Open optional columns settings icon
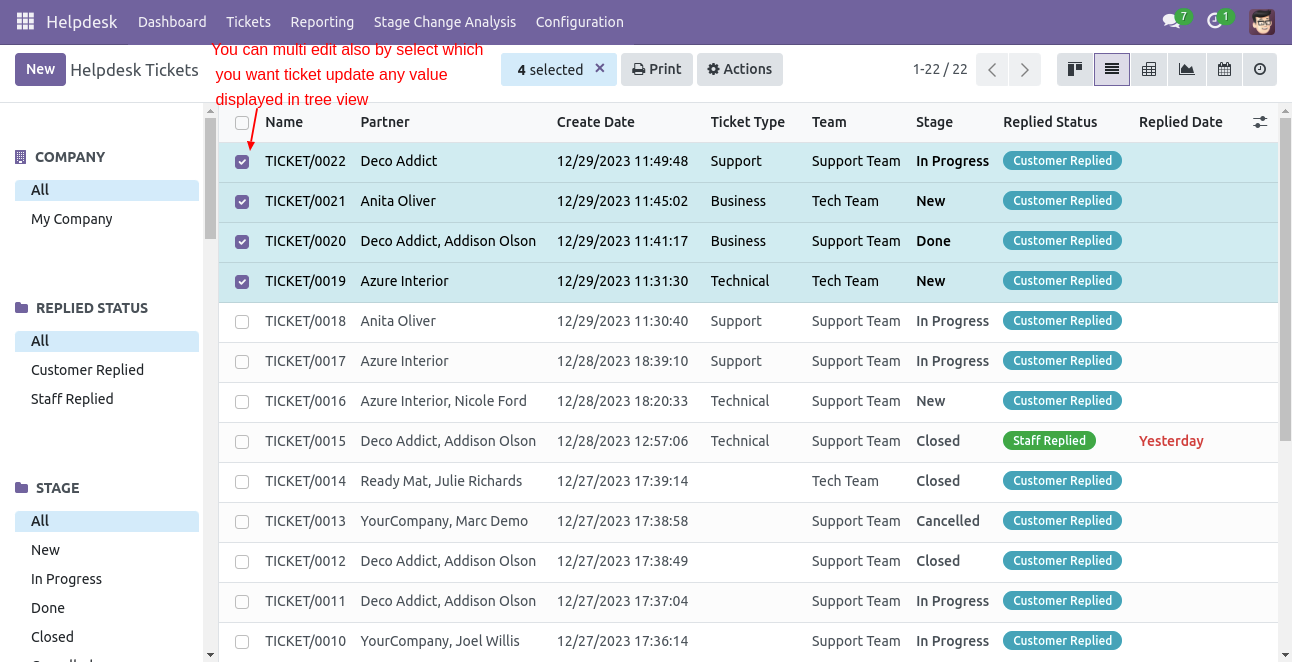Viewport: 1292px width, 662px height. coord(1260,122)
